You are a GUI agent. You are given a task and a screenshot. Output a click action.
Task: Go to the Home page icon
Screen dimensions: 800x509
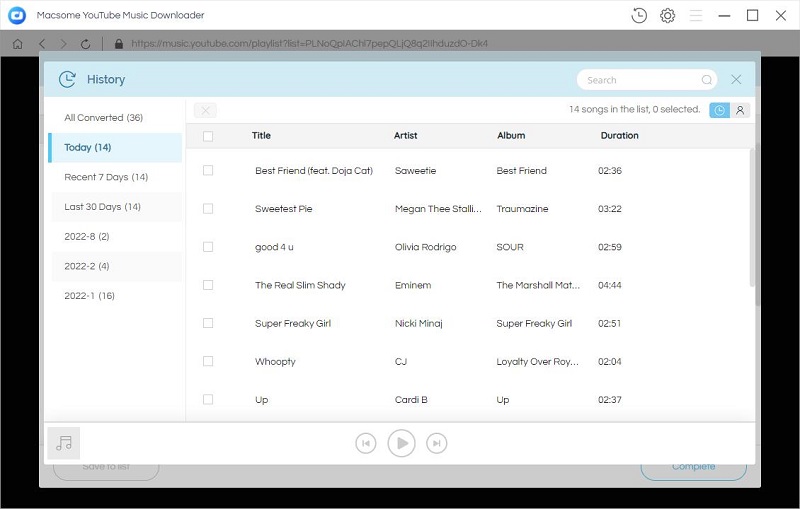[x=17, y=44]
